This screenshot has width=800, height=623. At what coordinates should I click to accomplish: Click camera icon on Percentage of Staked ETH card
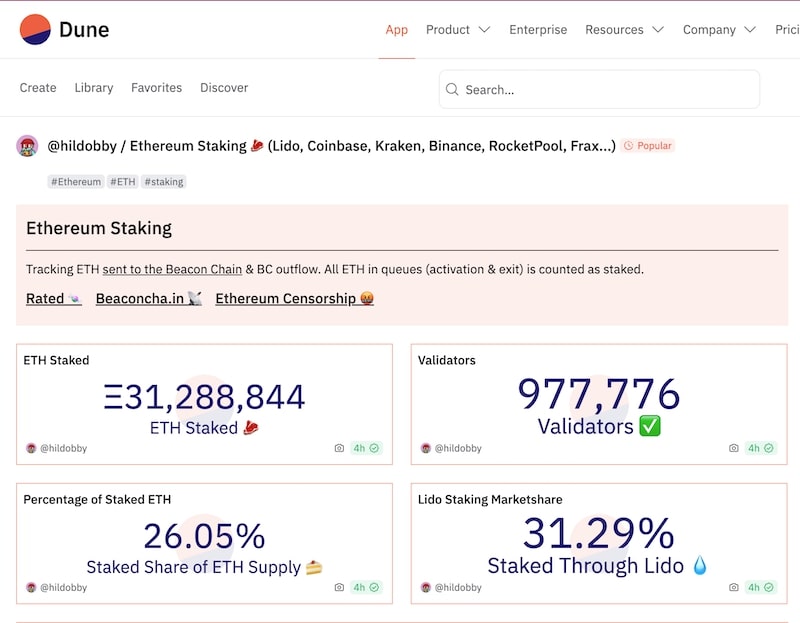pyautogui.click(x=339, y=587)
